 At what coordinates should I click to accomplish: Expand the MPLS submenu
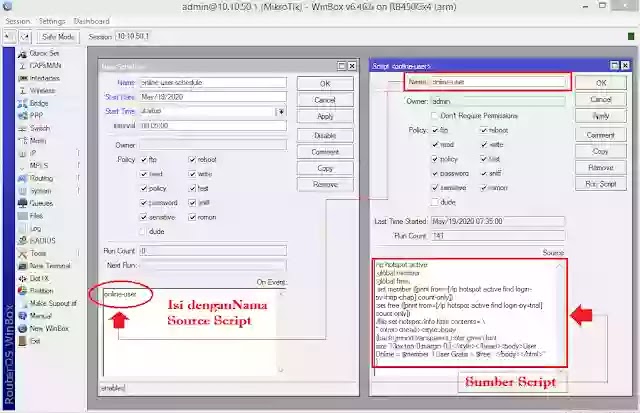pos(78,166)
